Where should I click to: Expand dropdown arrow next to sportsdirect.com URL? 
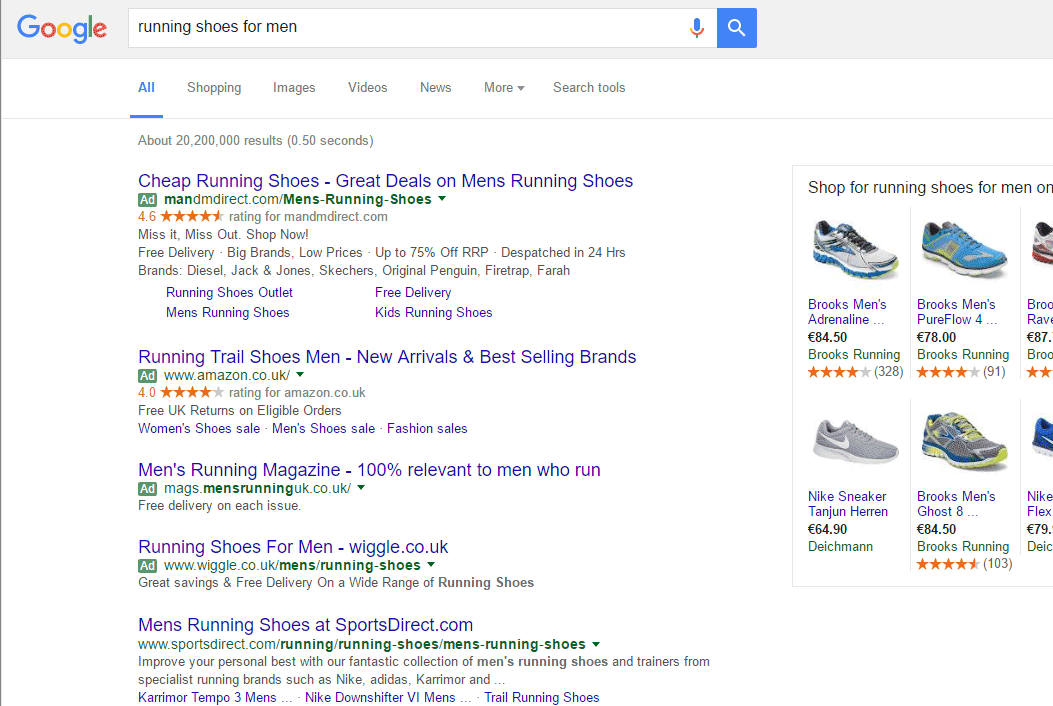click(x=596, y=644)
